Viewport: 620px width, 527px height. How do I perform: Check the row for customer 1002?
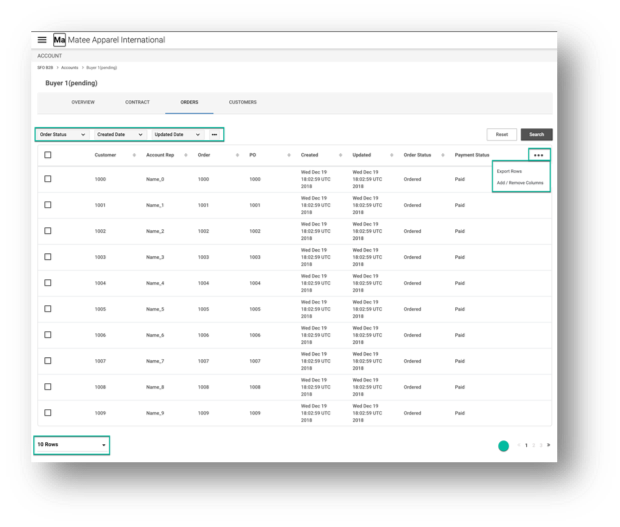point(48,230)
